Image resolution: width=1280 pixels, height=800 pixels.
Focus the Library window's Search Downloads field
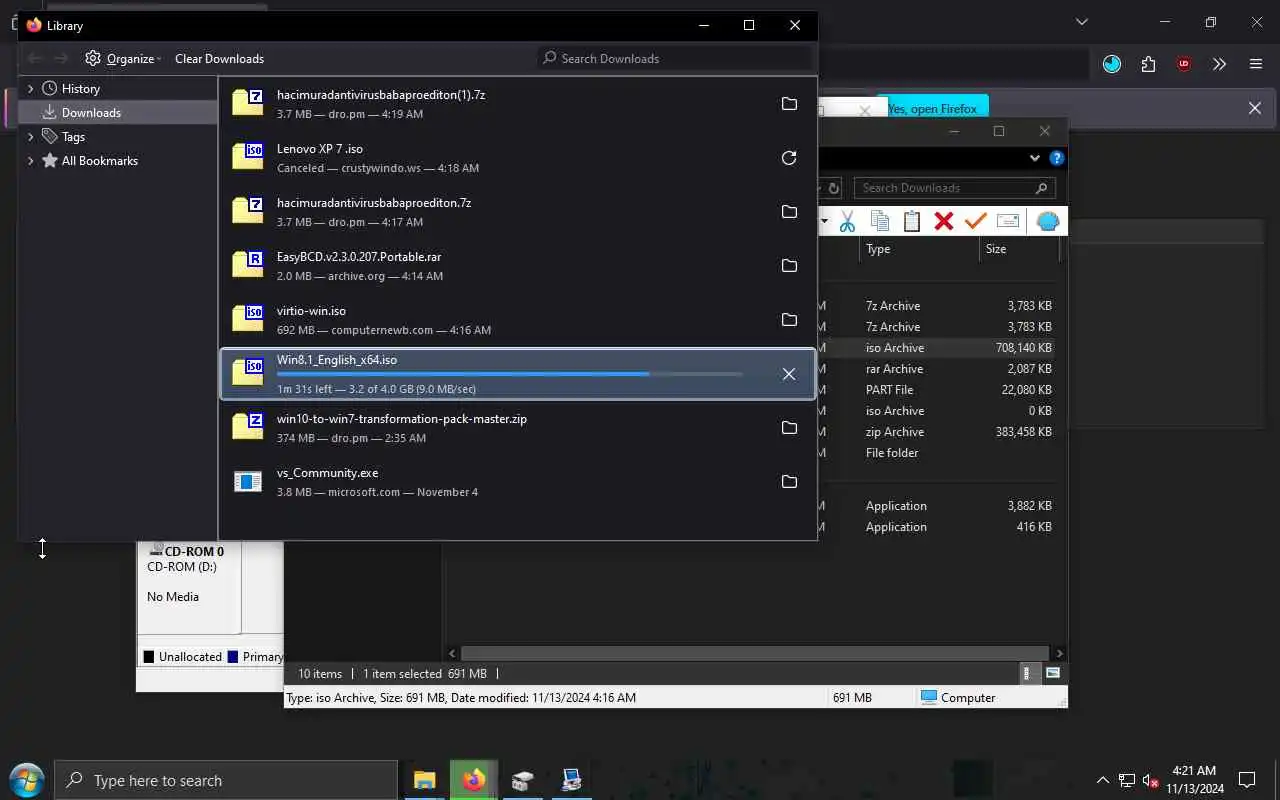tap(676, 58)
